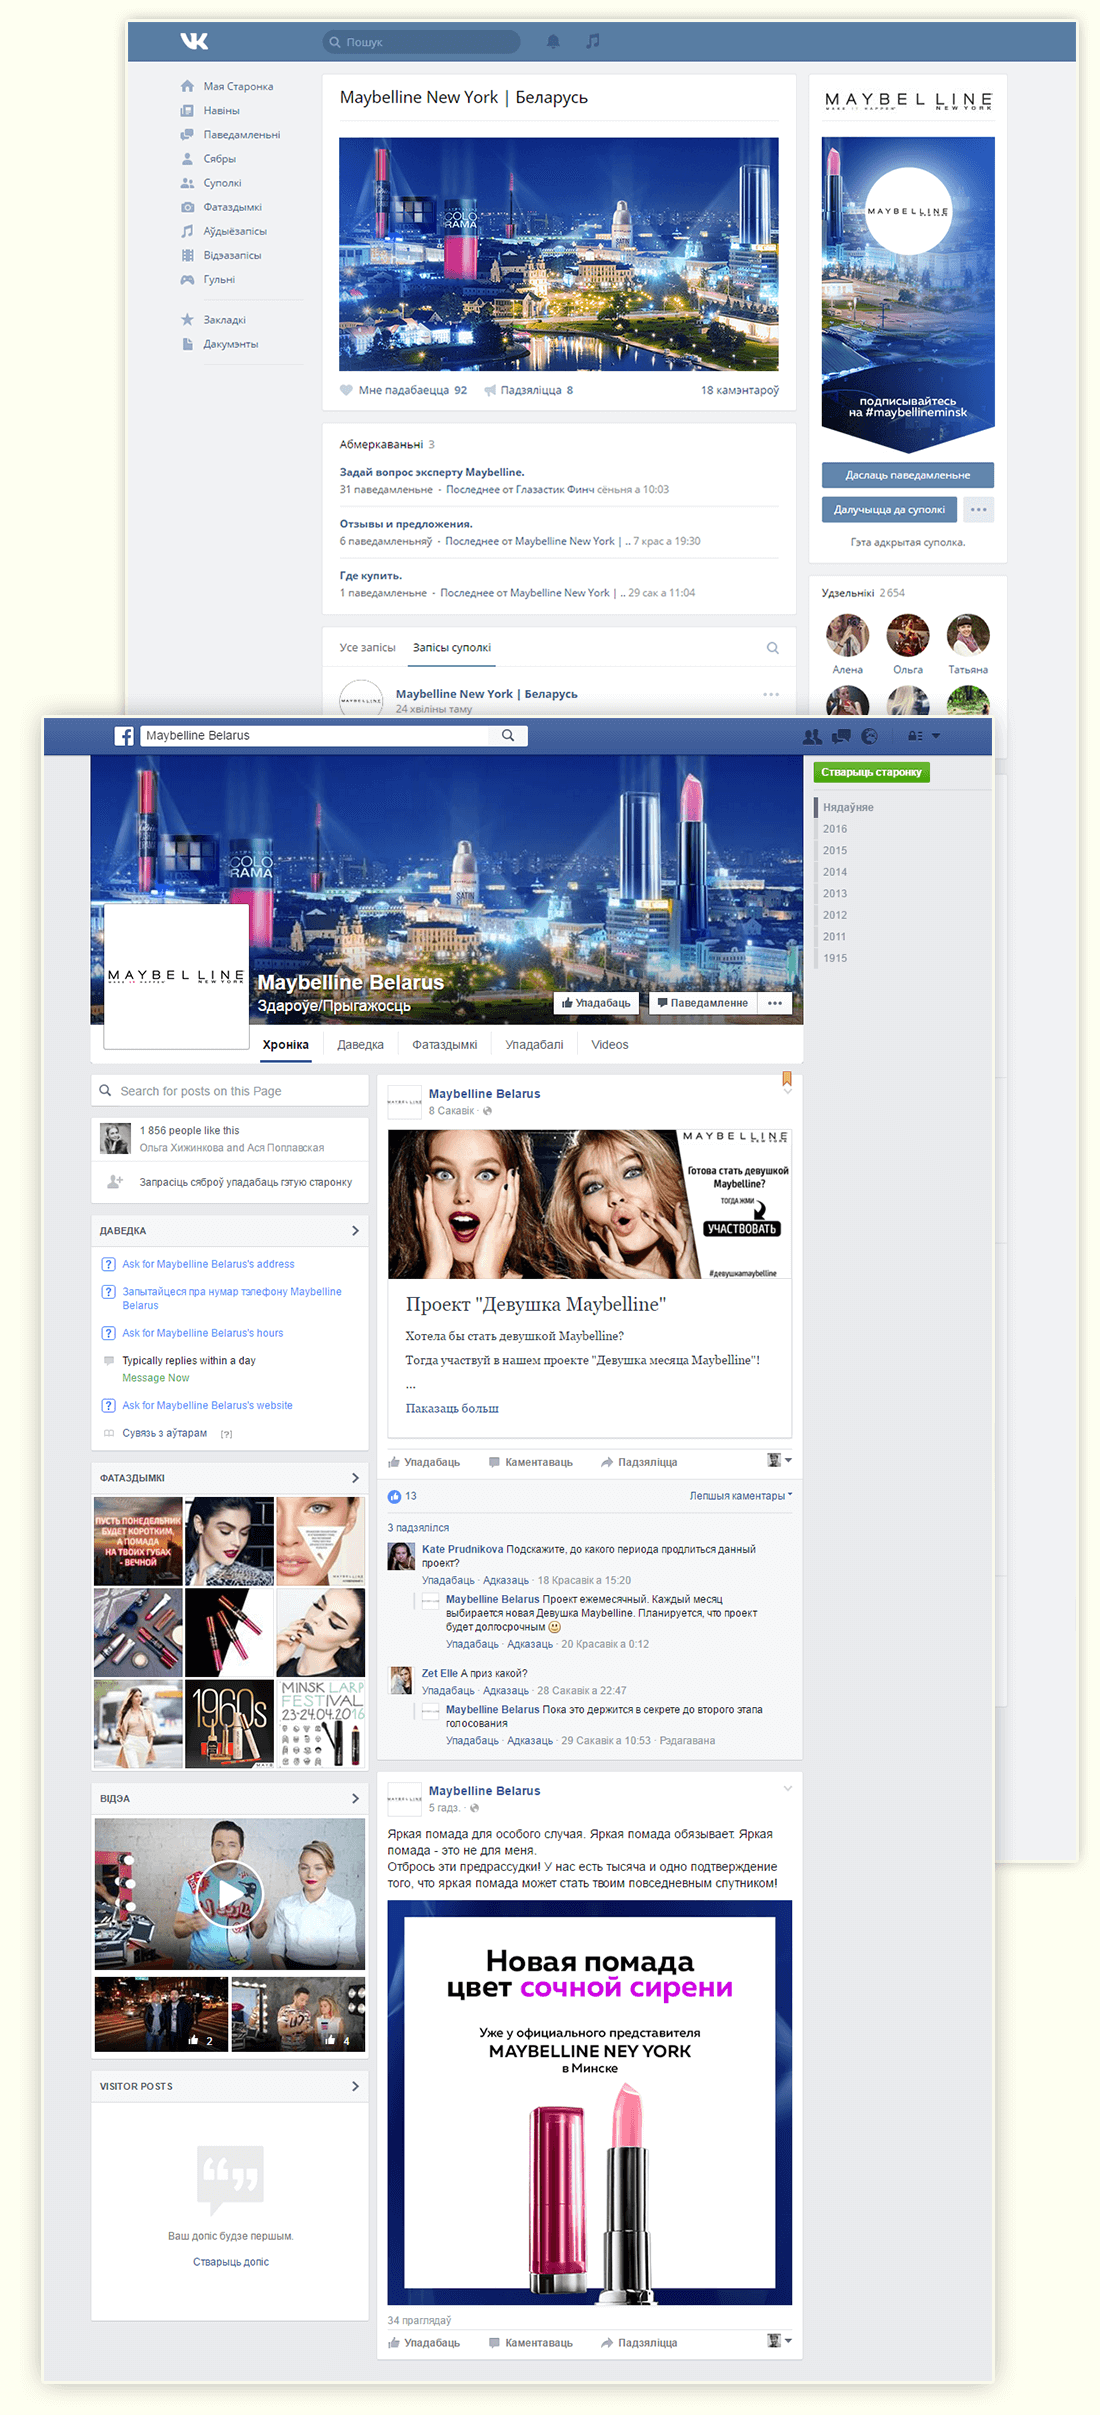The width and height of the screenshot is (1100, 2415).
Task: Click the VK wall search magnifier icon
Action: 773,648
